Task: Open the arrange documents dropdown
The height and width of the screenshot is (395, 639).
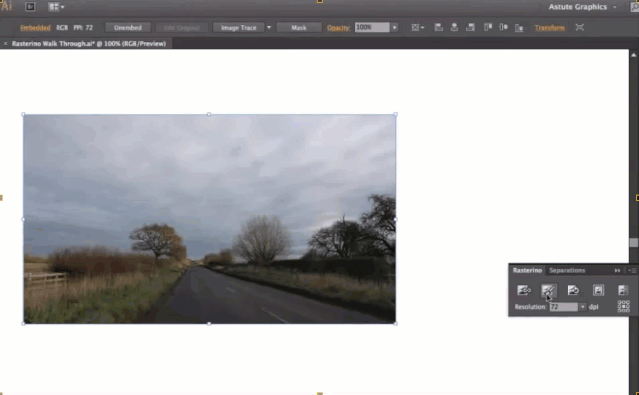Action: pyautogui.click(x=56, y=7)
